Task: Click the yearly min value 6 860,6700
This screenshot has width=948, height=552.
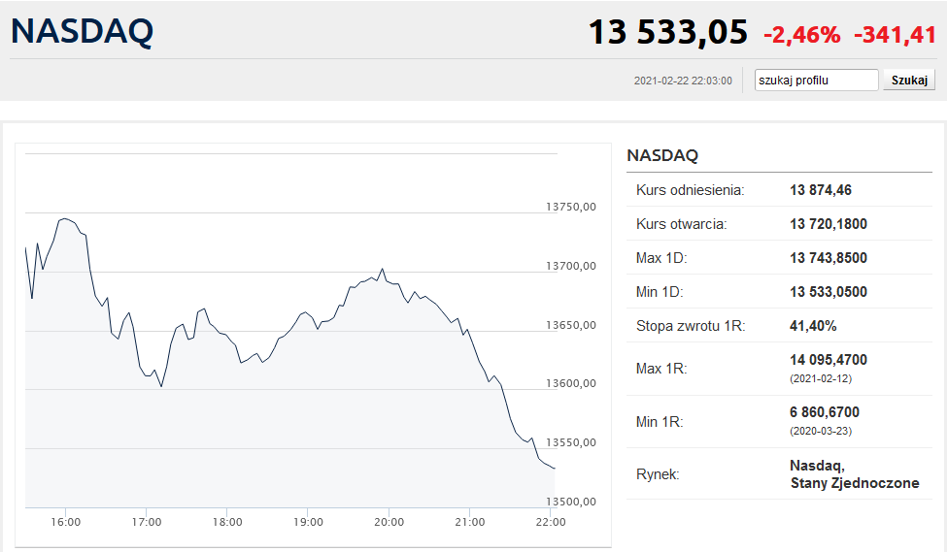Action: tap(825, 412)
